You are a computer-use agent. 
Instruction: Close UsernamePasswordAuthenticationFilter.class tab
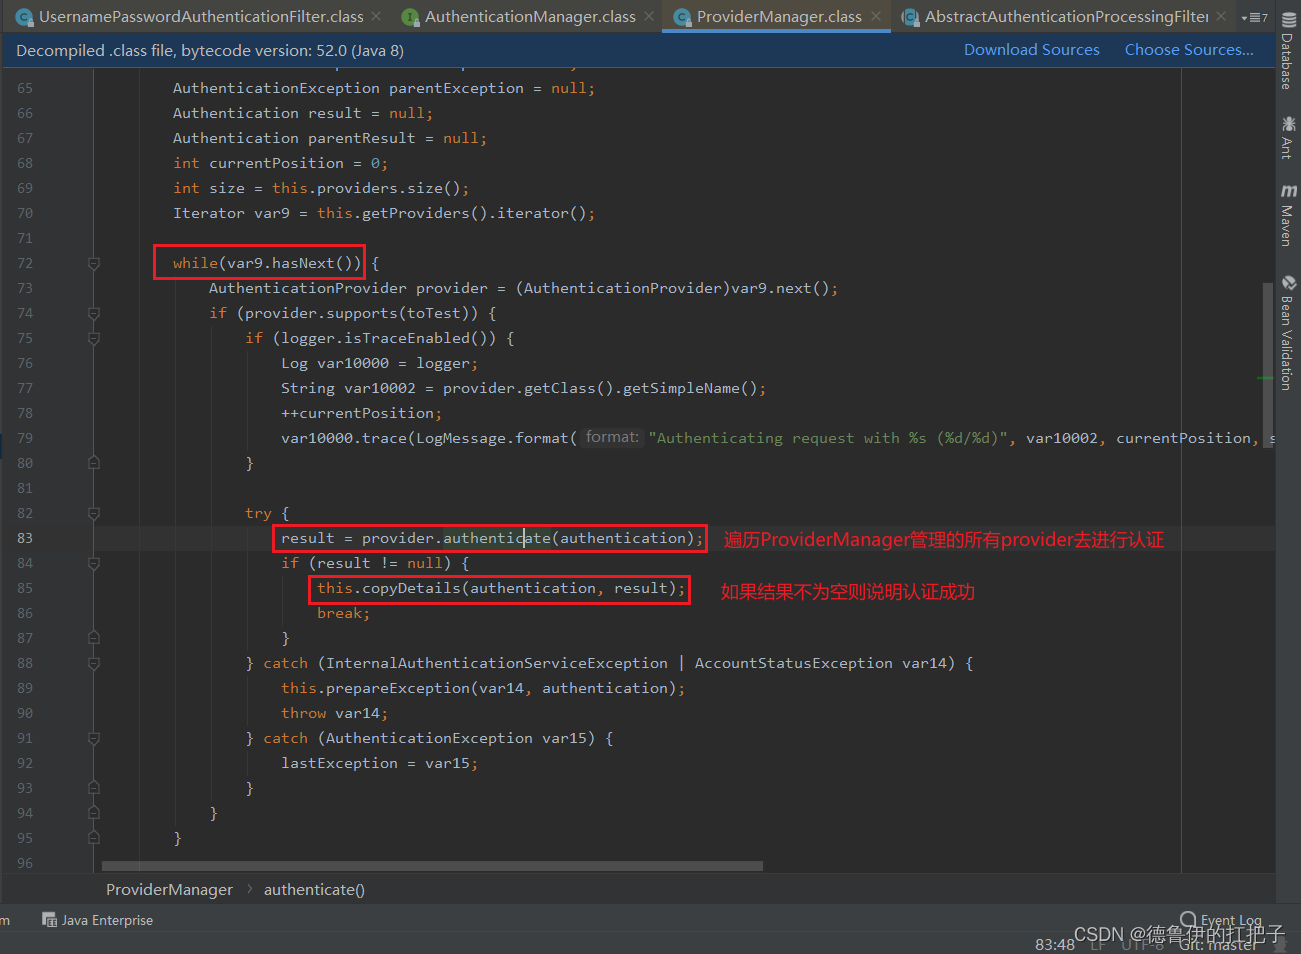376,16
